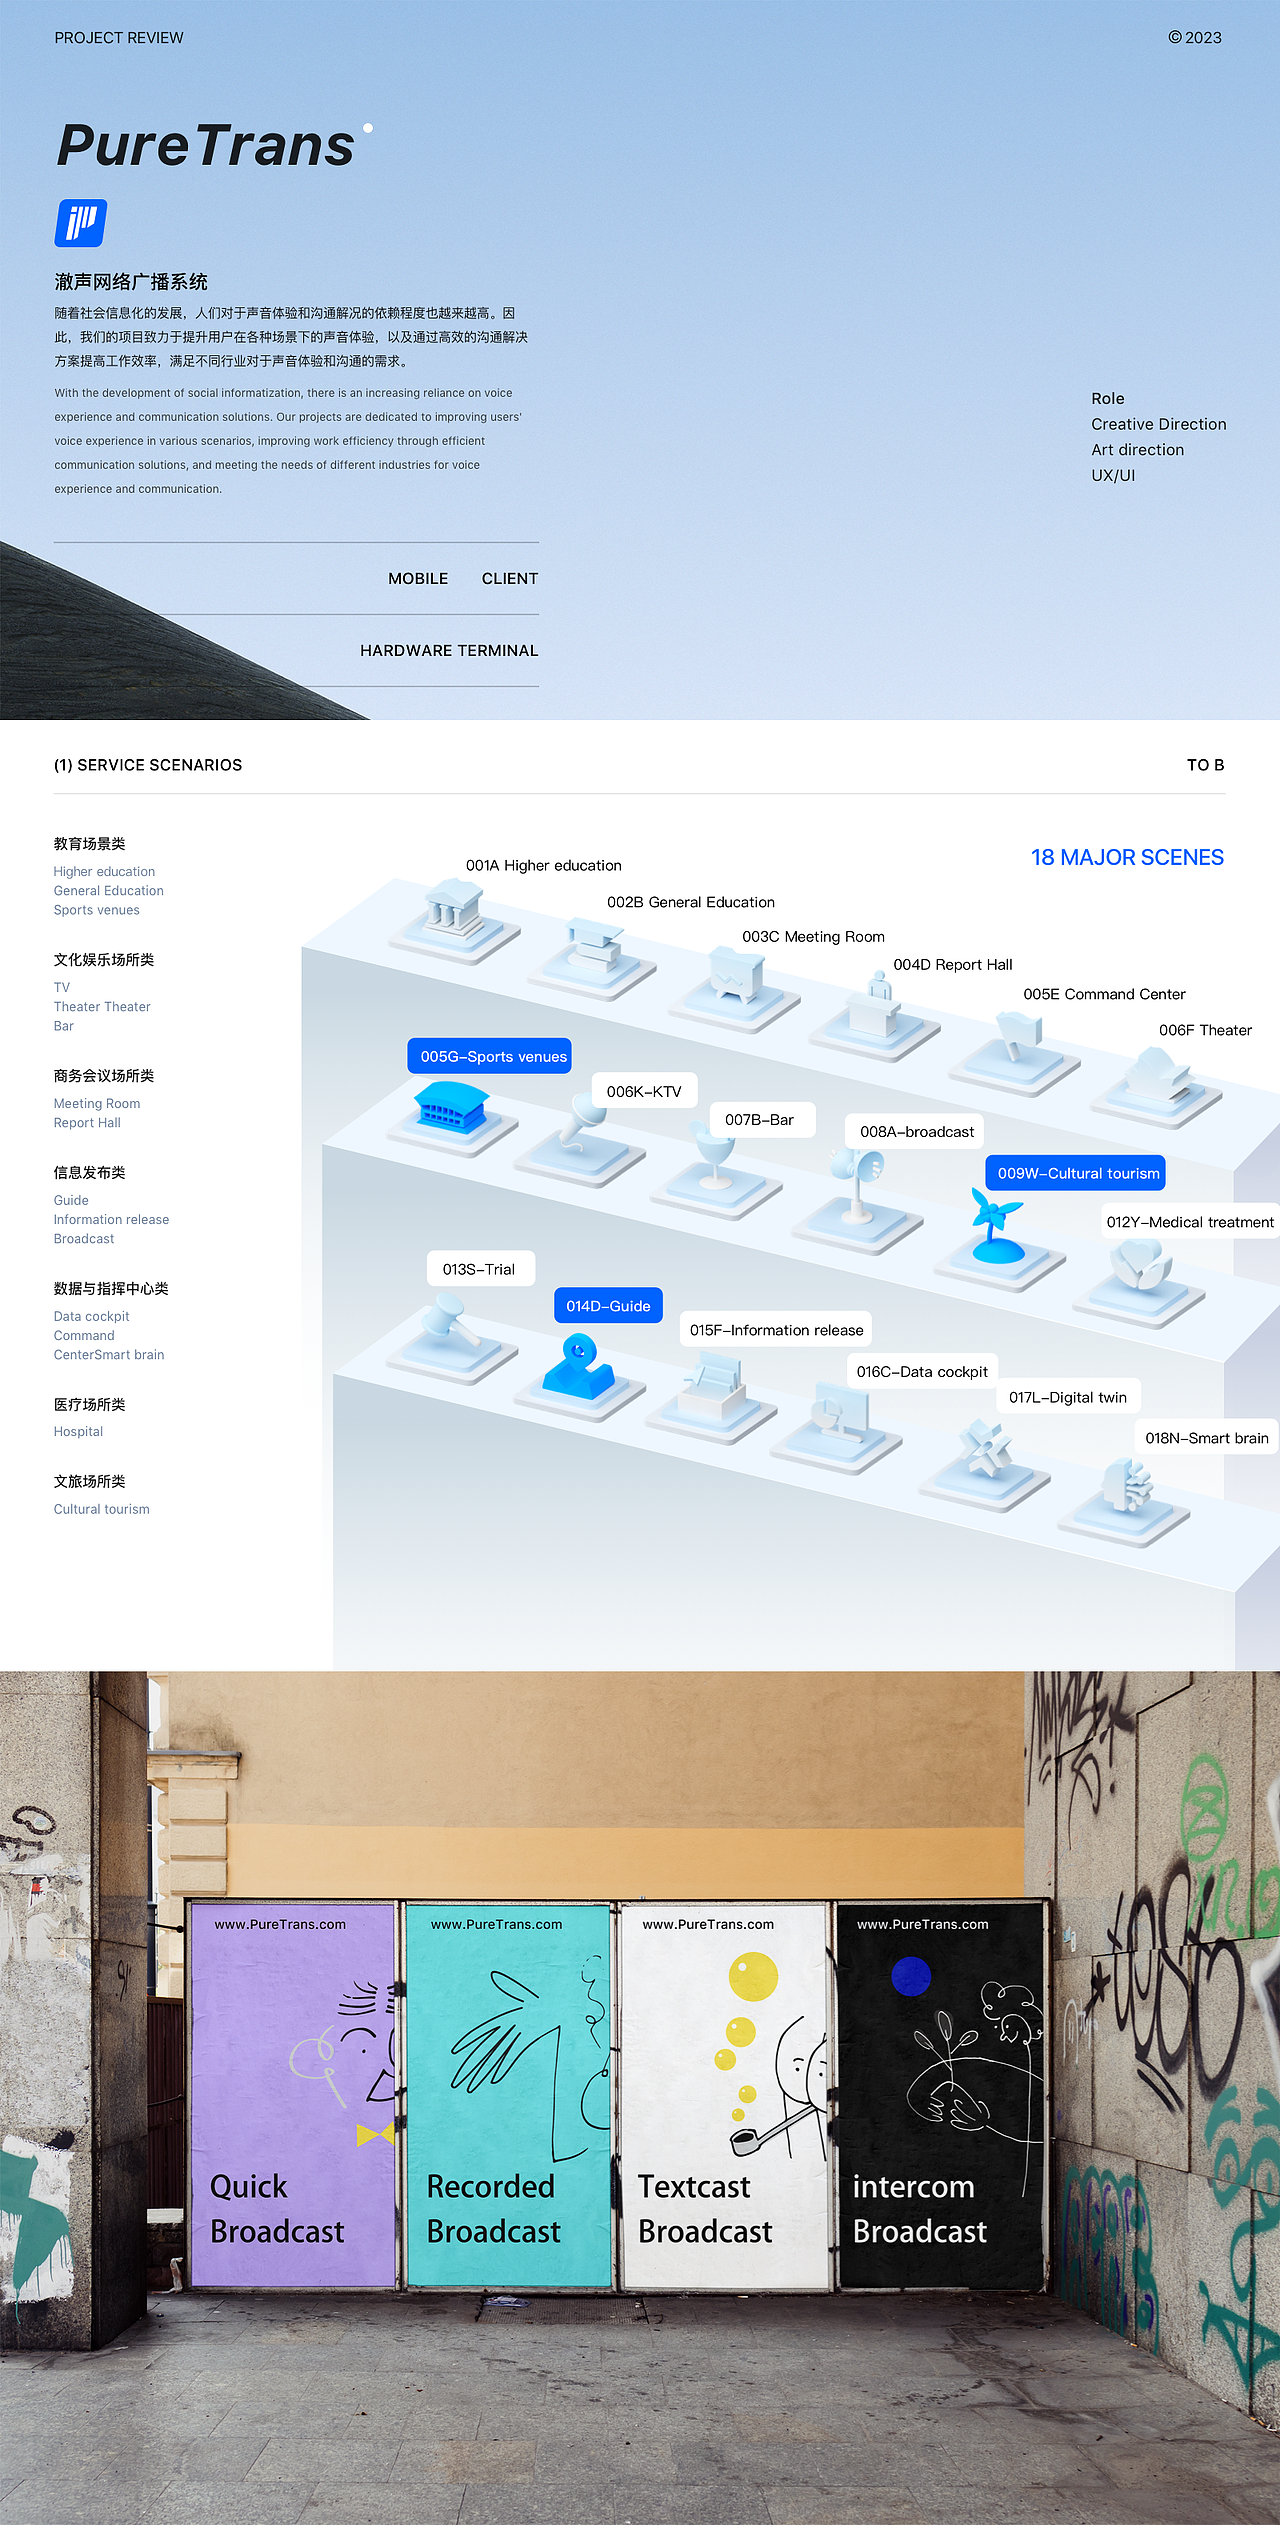Click the purple Quick Broadcast poster
This screenshot has height=2525, width=1280.
point(293,2095)
